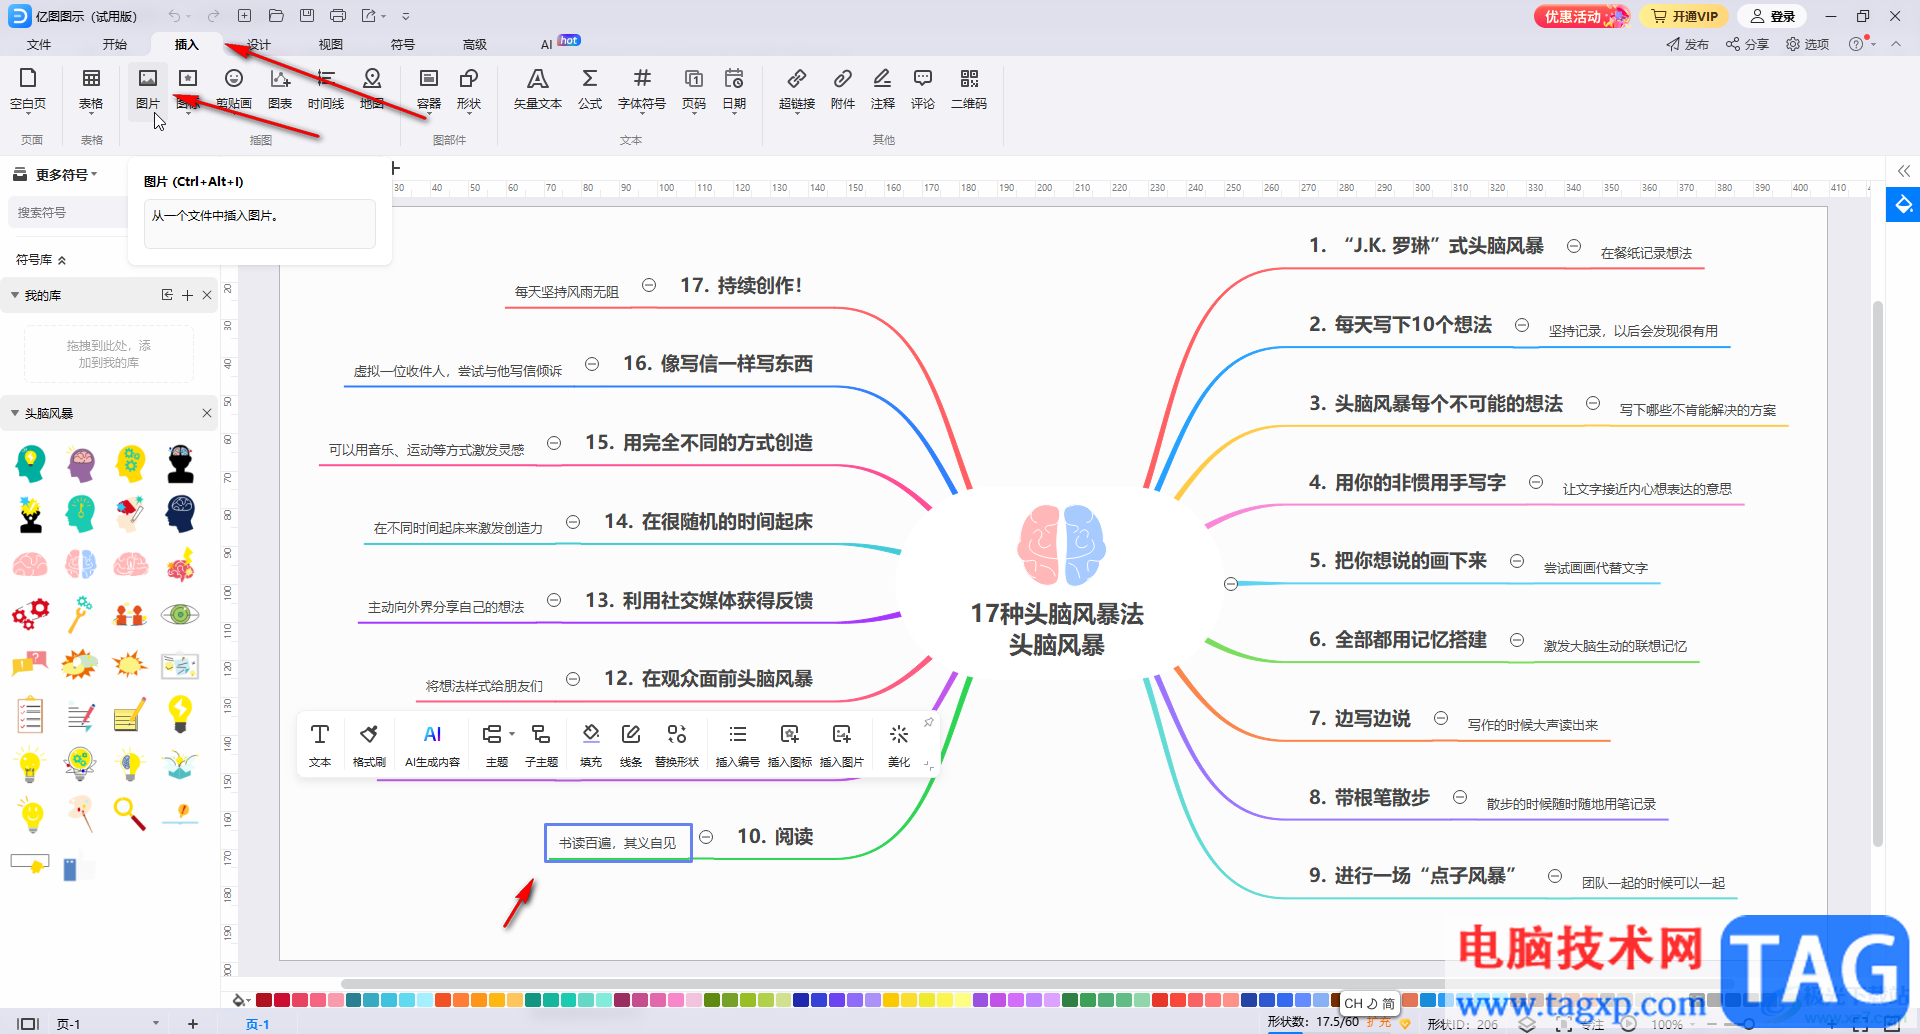Viewport: 1920px width, 1034px height.
Task: Click the 发布 publish button
Action: pyautogui.click(x=1688, y=44)
